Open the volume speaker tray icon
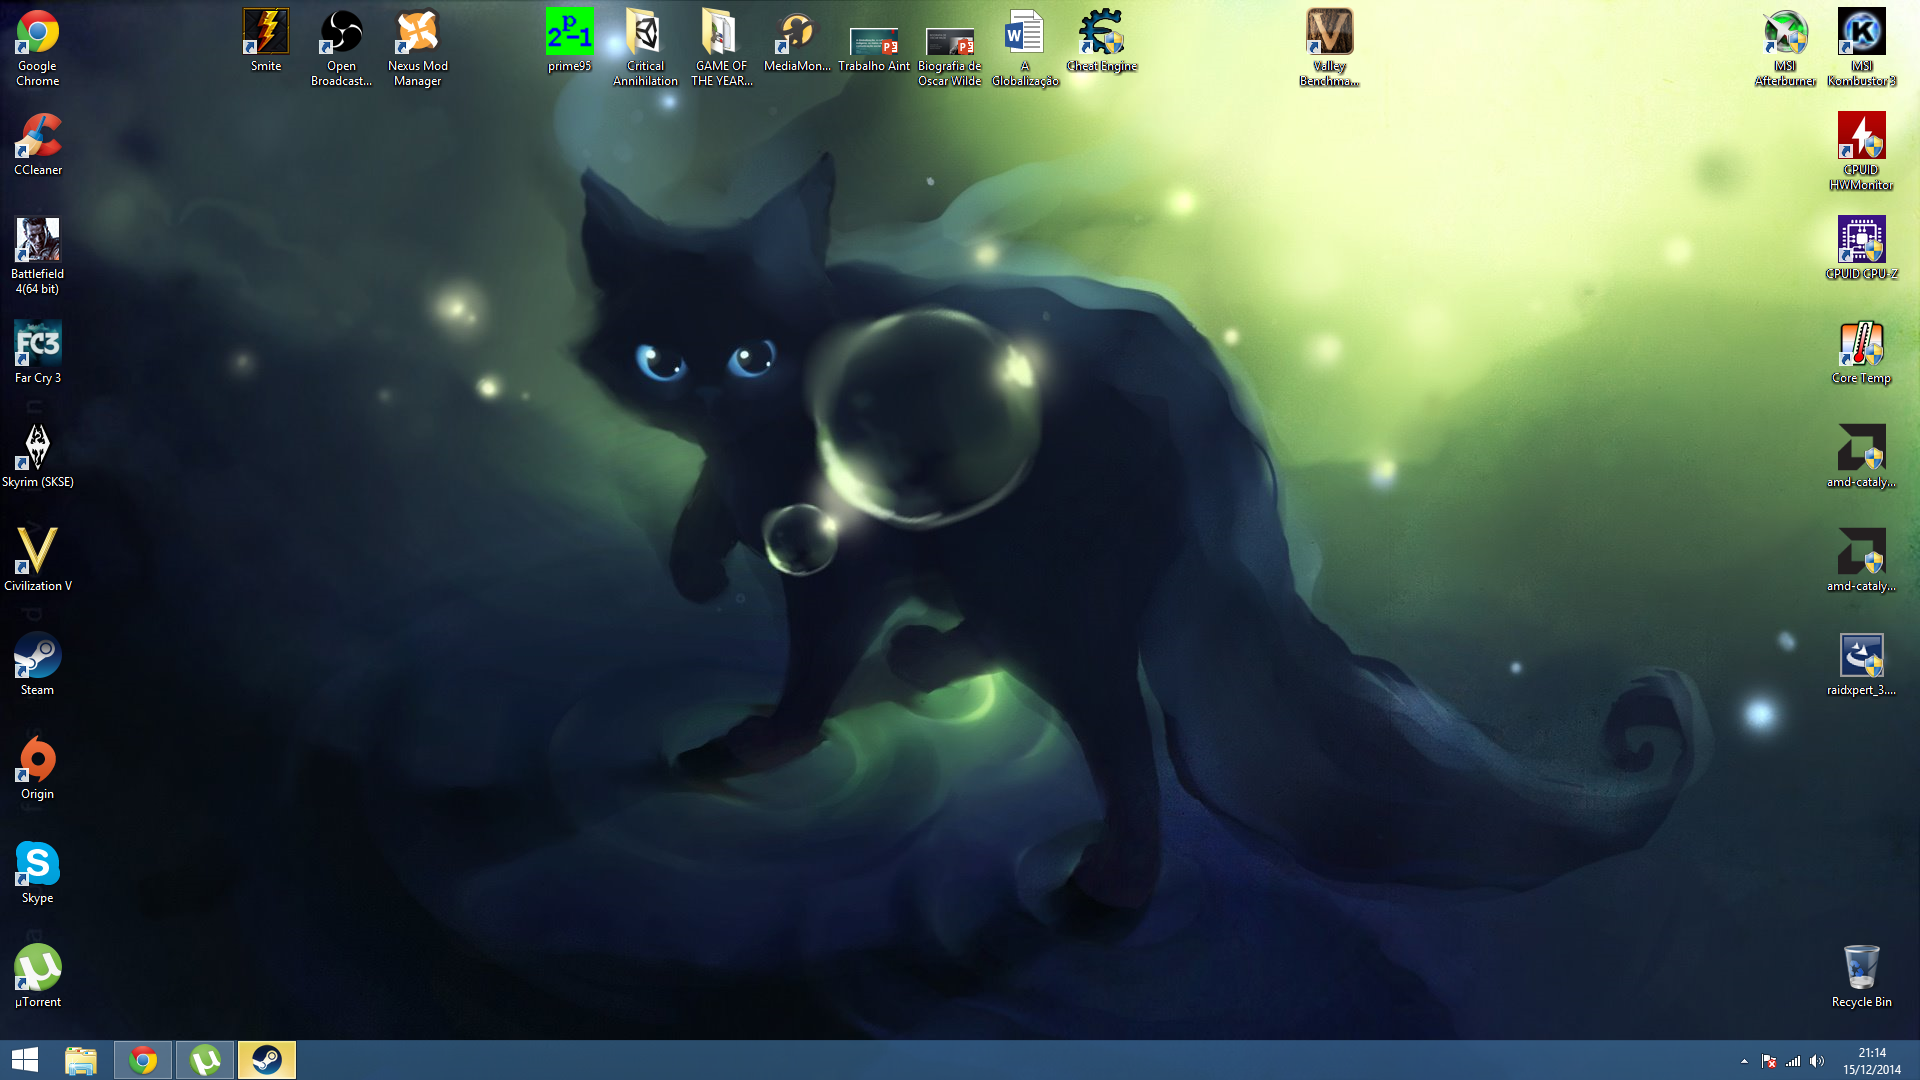This screenshot has width=1920, height=1080. click(x=1817, y=1061)
